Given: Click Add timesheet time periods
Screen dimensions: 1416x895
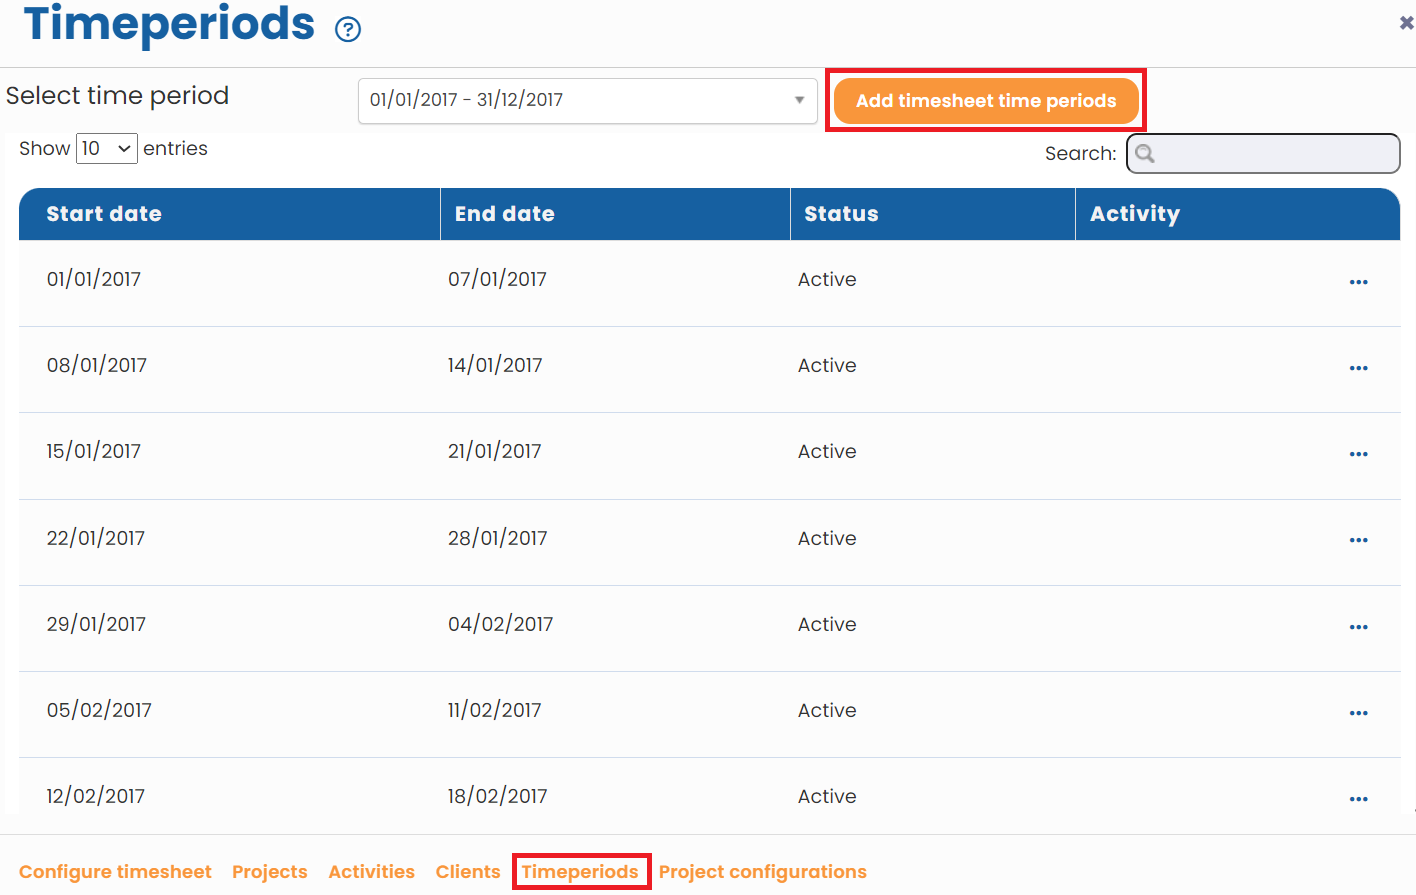Looking at the screenshot, I should [x=985, y=100].
